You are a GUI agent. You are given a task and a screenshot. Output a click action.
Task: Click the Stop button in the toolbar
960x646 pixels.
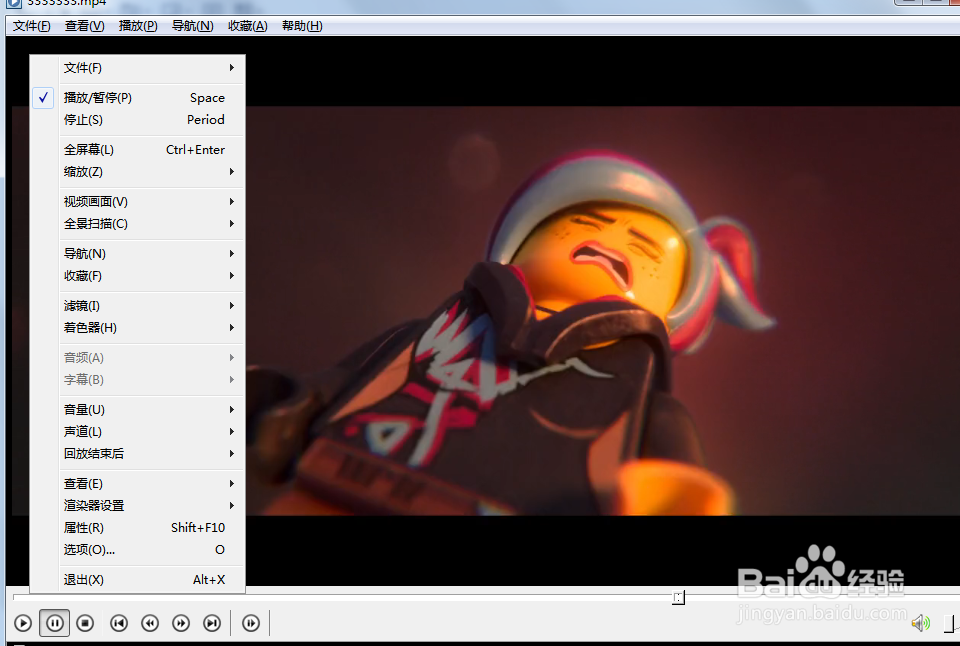[x=85, y=623]
